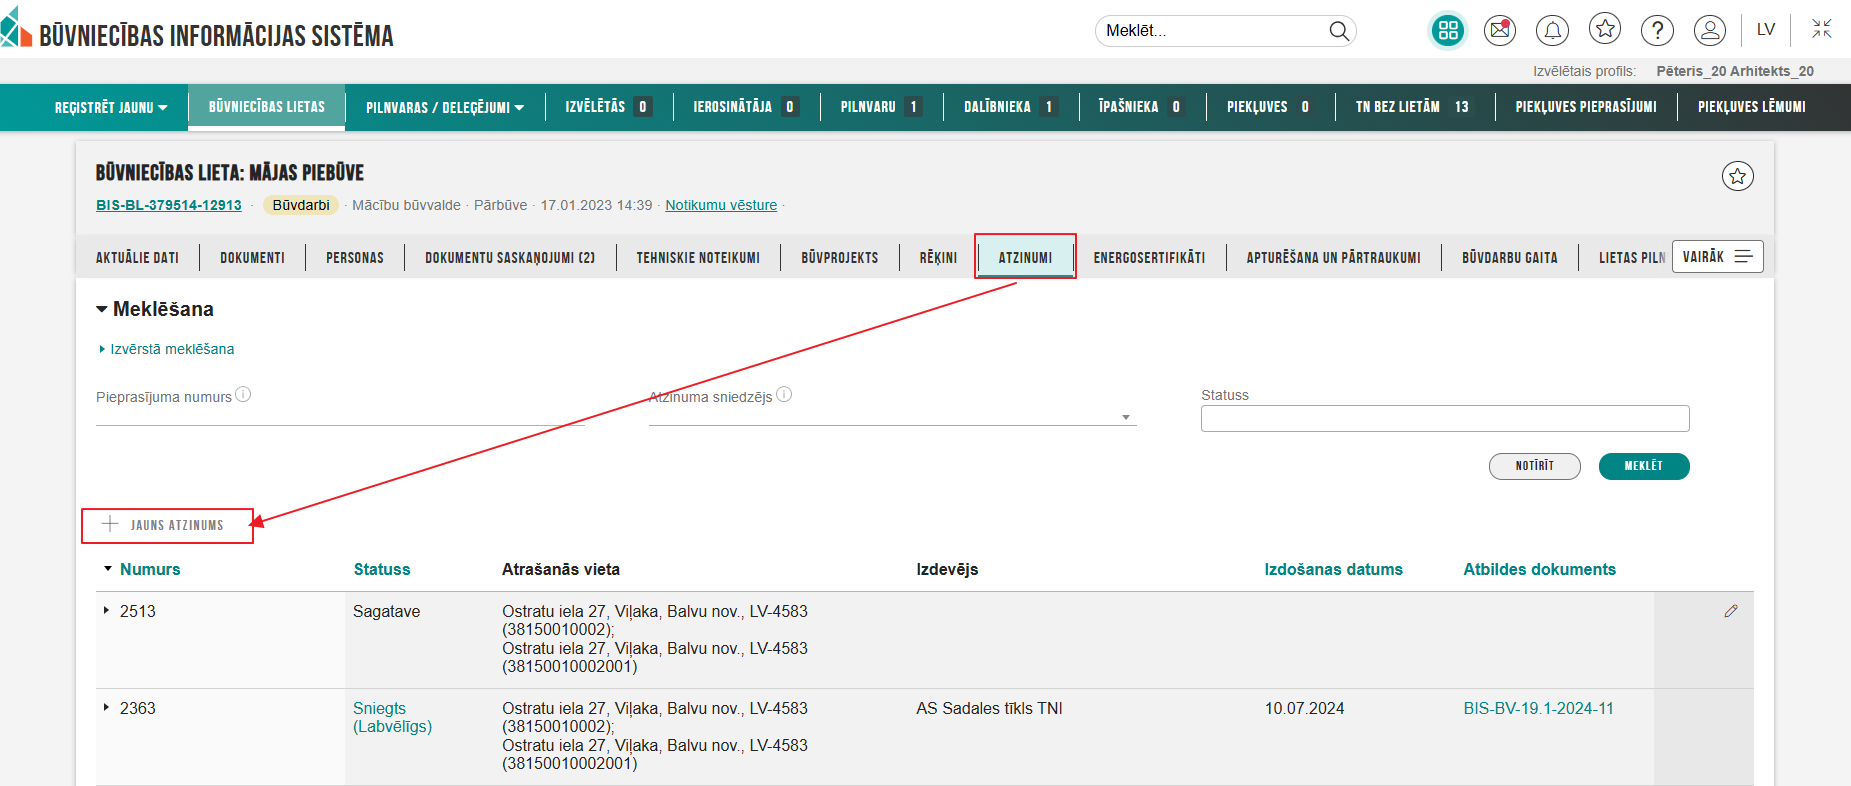Open Notikumu vēsture link
The height and width of the screenshot is (786, 1851).
tap(721, 205)
